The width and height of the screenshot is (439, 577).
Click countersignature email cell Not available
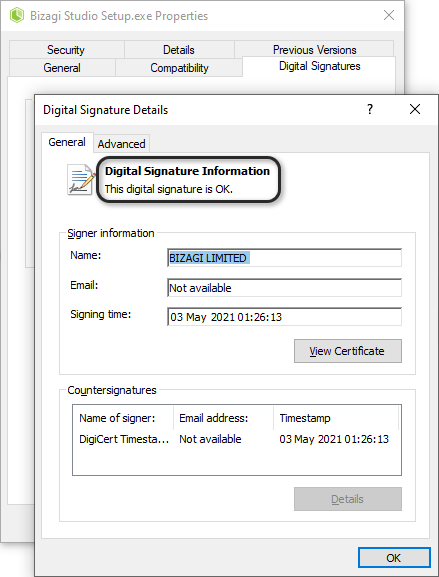[210, 439]
